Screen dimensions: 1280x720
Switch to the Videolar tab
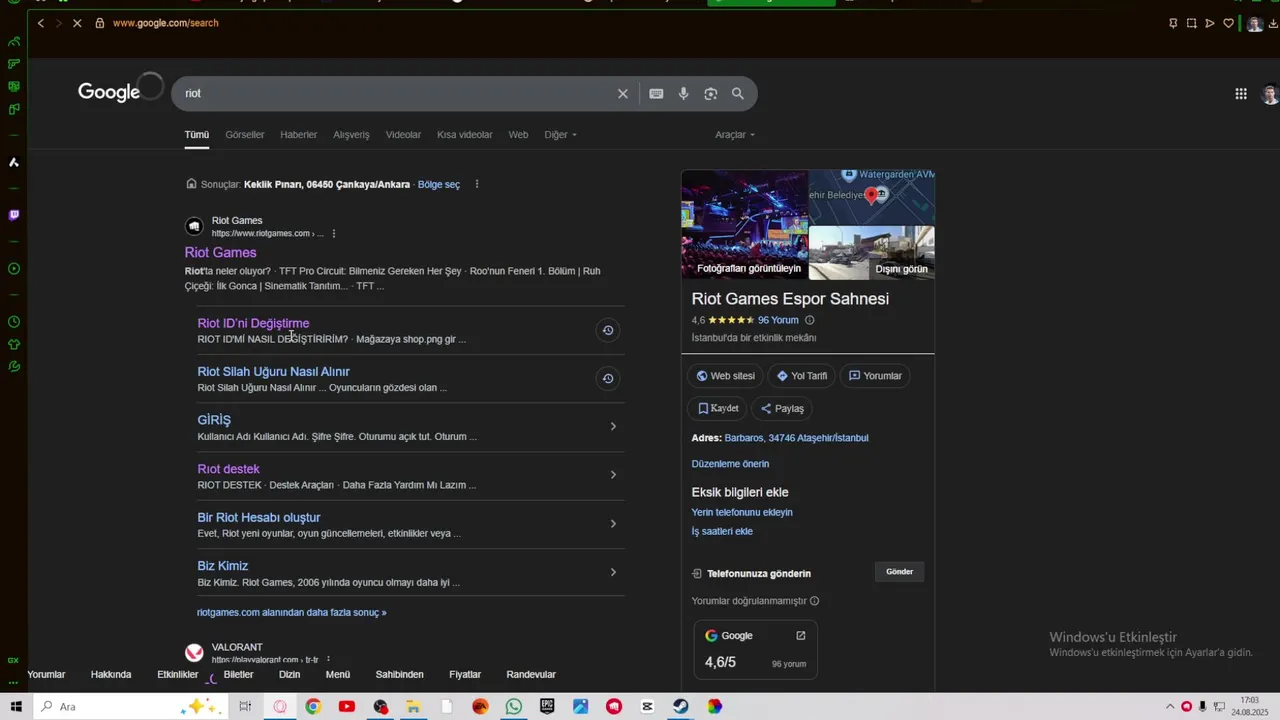(x=403, y=134)
